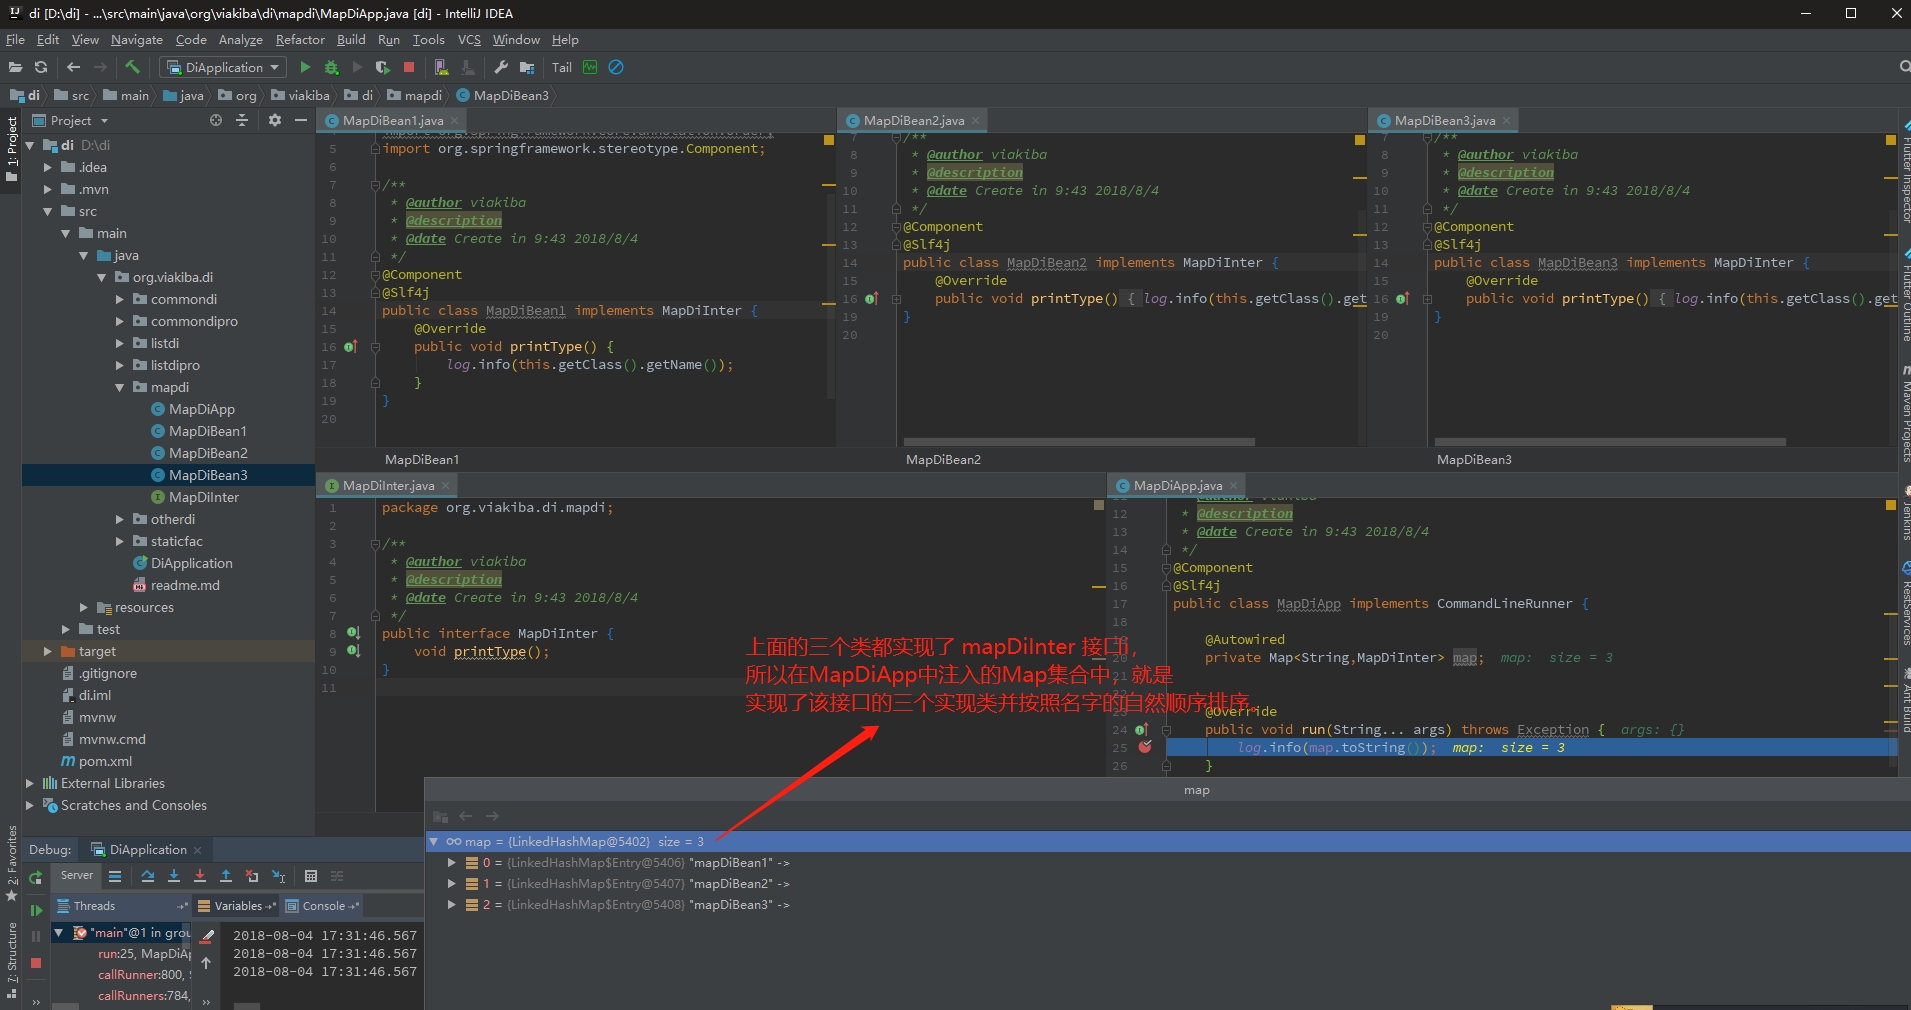The image size is (1911, 1010).
Task: Toggle the Tail button in the toolbar
Action: pyautogui.click(x=562, y=67)
